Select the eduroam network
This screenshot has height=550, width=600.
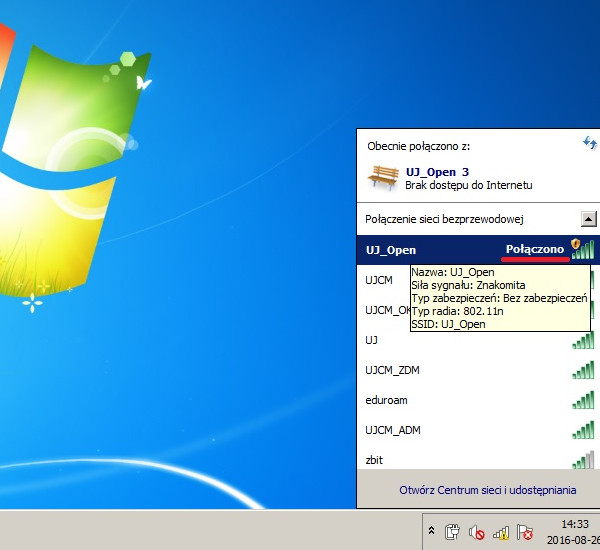coord(387,400)
